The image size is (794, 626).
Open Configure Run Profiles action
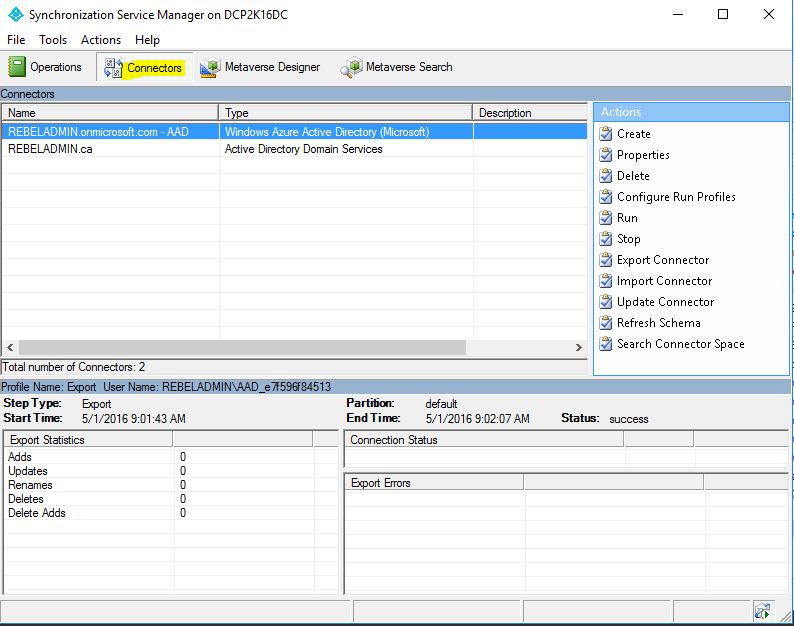(676, 197)
